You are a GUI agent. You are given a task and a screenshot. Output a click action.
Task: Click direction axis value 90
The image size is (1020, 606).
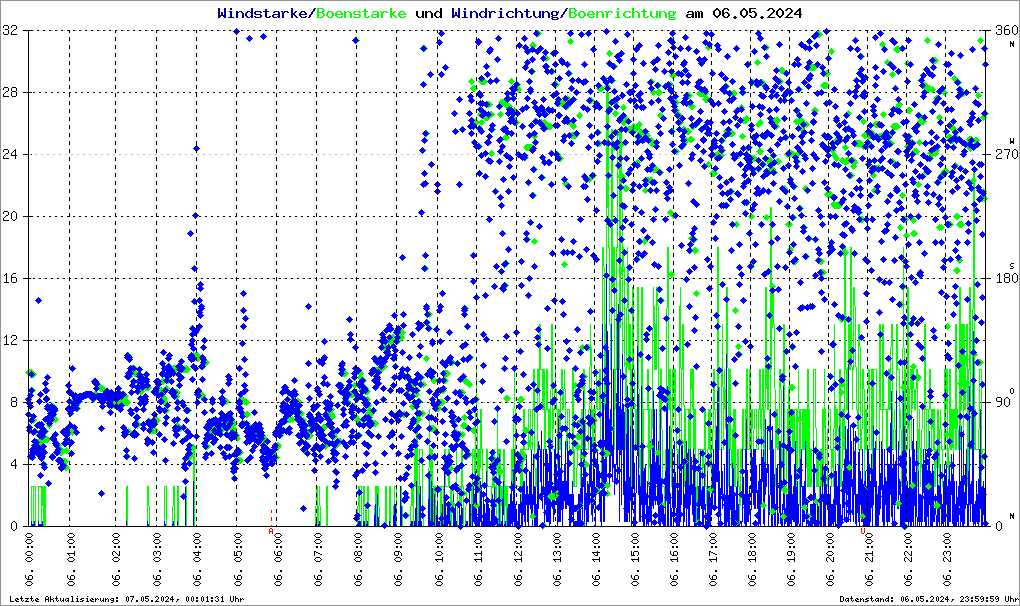[x=1002, y=402]
